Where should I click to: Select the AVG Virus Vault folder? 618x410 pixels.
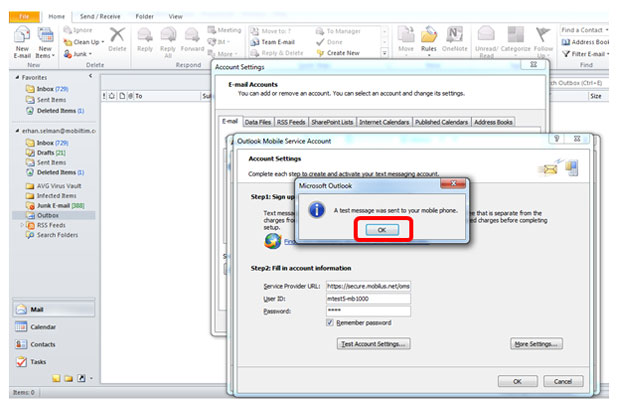click(53, 186)
